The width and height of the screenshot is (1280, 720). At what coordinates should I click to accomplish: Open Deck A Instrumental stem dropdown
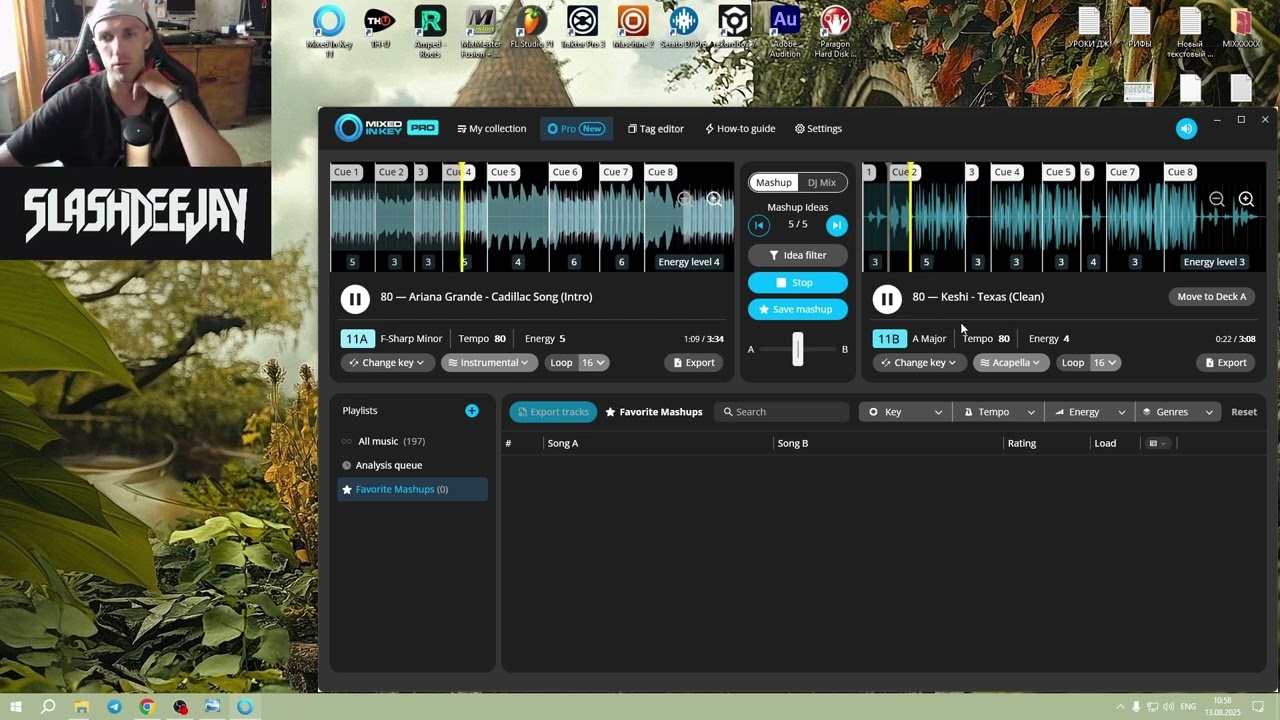click(x=489, y=363)
